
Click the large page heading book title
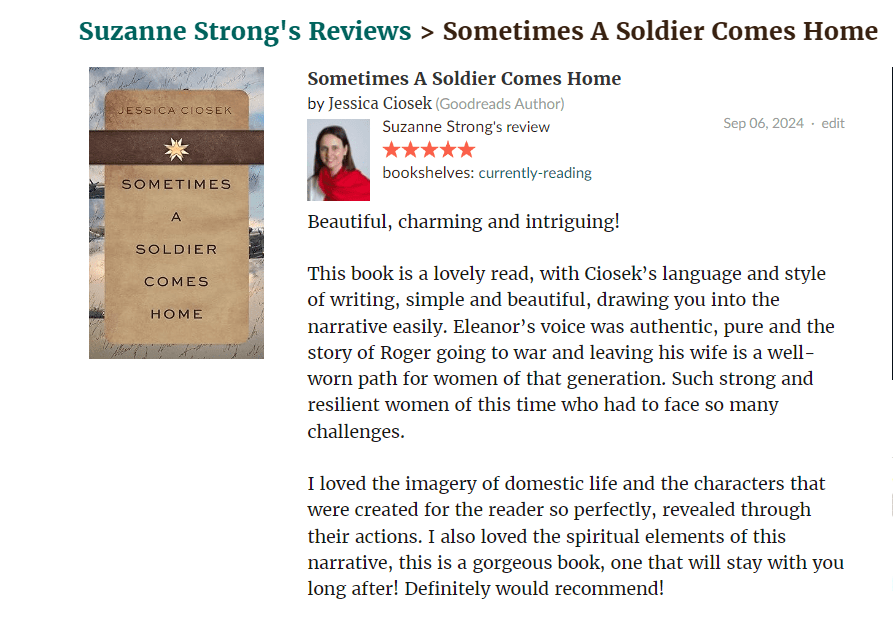pos(660,31)
